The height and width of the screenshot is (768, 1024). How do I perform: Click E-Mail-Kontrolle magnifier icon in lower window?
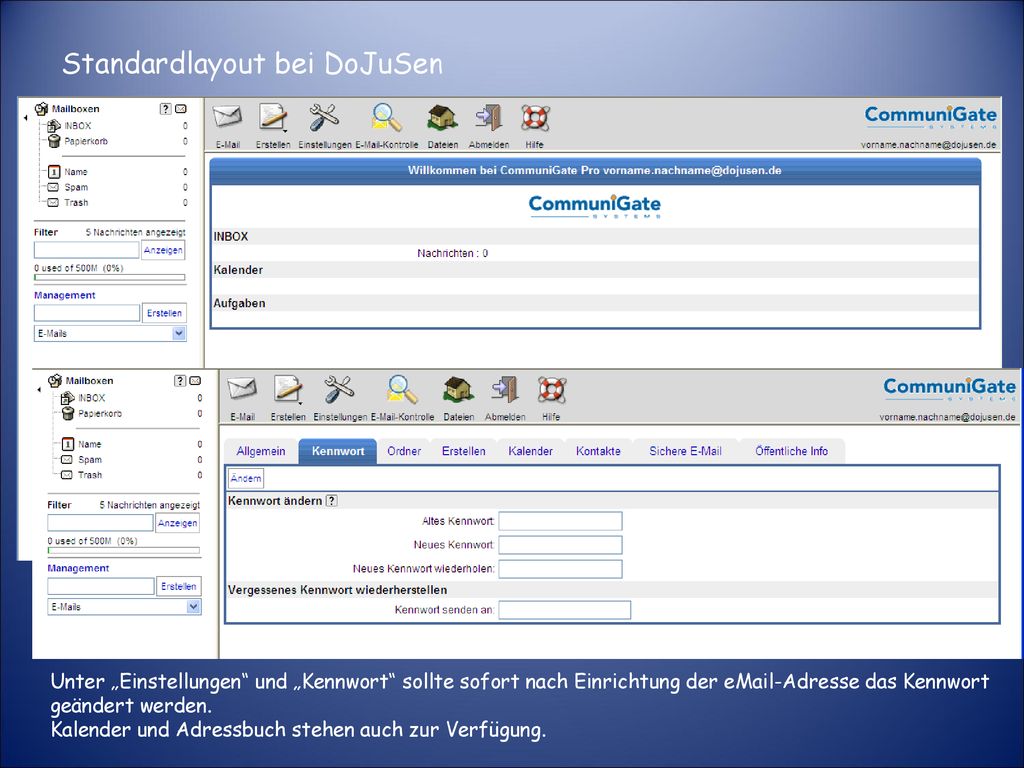(402, 390)
